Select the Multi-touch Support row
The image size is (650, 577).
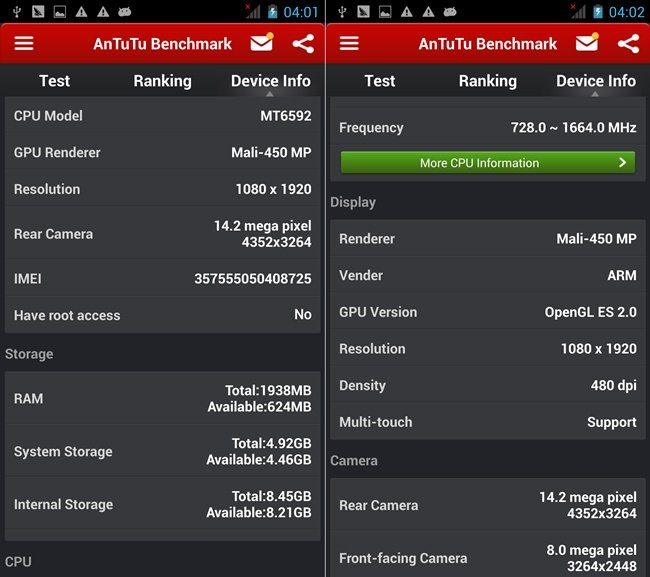[487, 422]
